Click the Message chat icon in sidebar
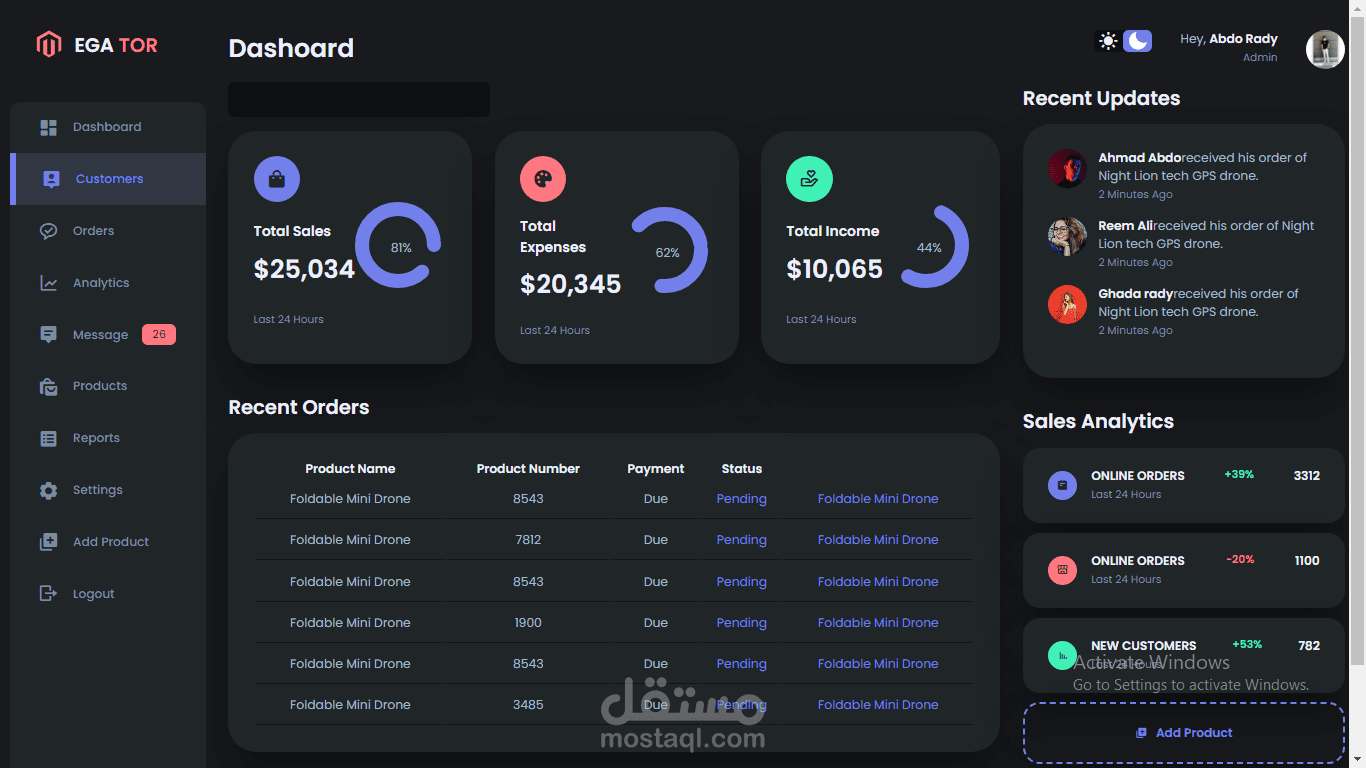The height and width of the screenshot is (768, 1366). (48, 334)
